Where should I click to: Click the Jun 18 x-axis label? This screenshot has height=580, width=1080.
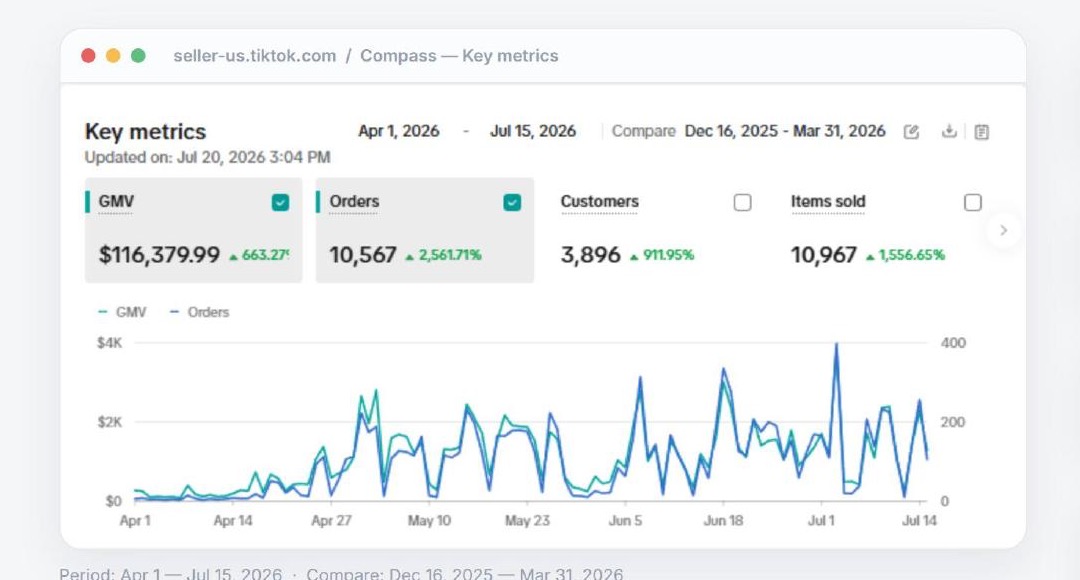click(x=723, y=521)
